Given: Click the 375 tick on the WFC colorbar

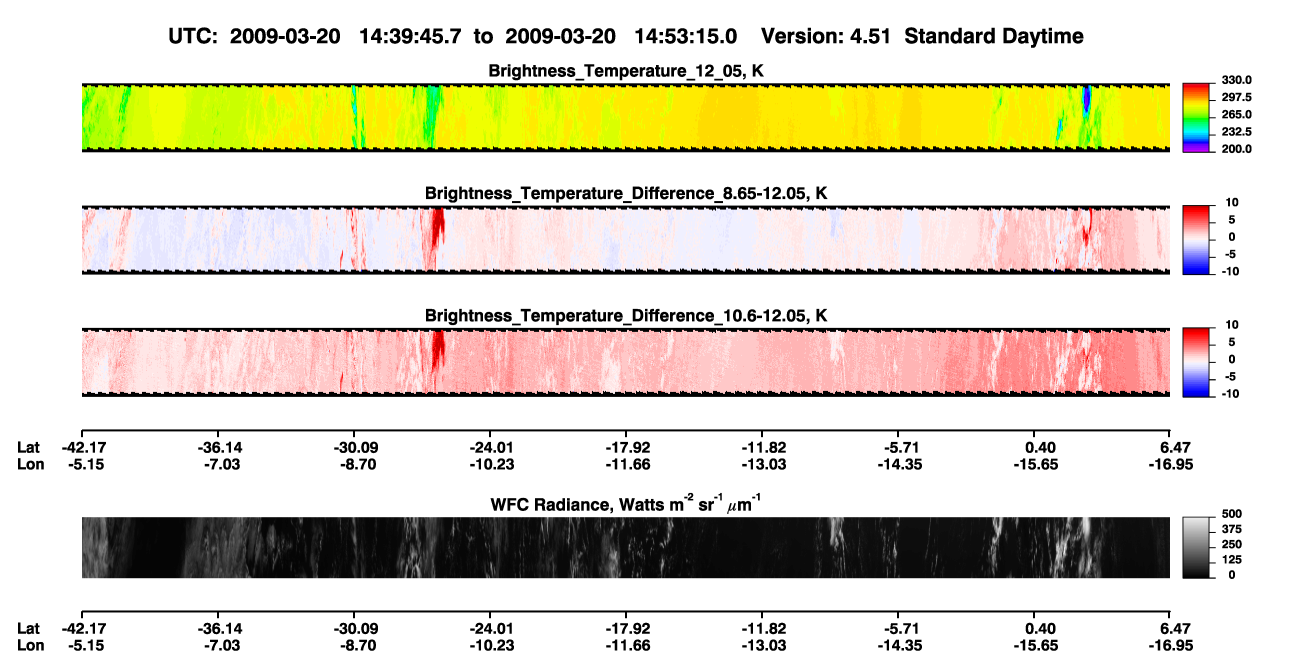Looking at the screenshot, I should point(1230,528).
